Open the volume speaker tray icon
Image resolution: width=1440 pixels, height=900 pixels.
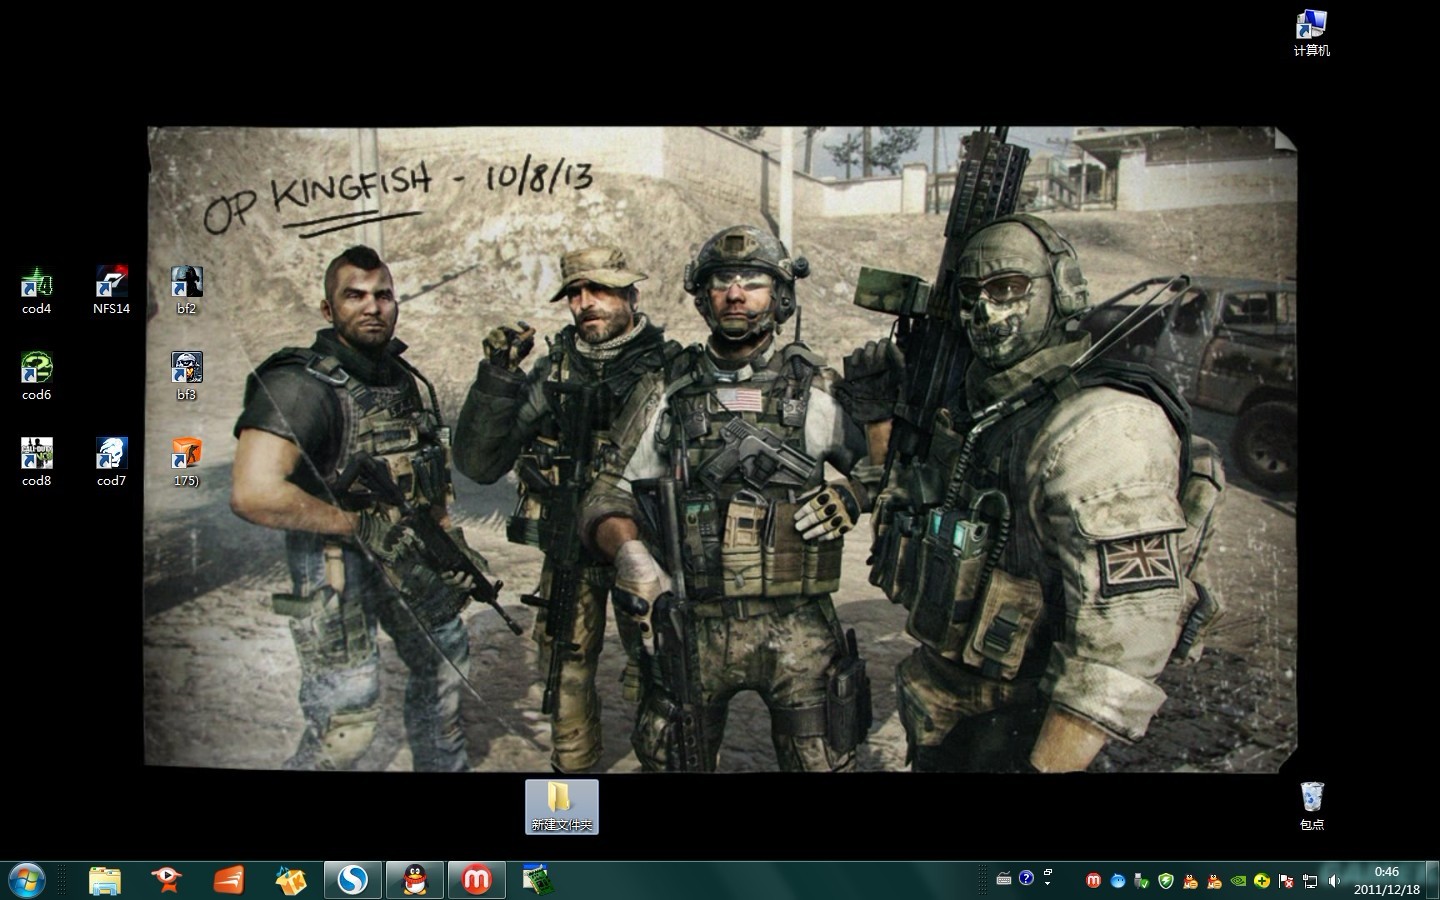[x=1334, y=881]
